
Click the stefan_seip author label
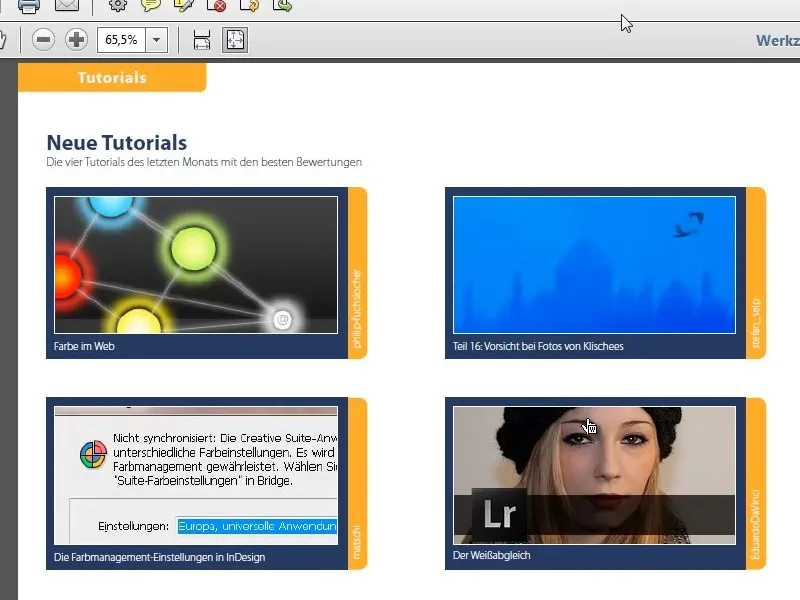756,323
